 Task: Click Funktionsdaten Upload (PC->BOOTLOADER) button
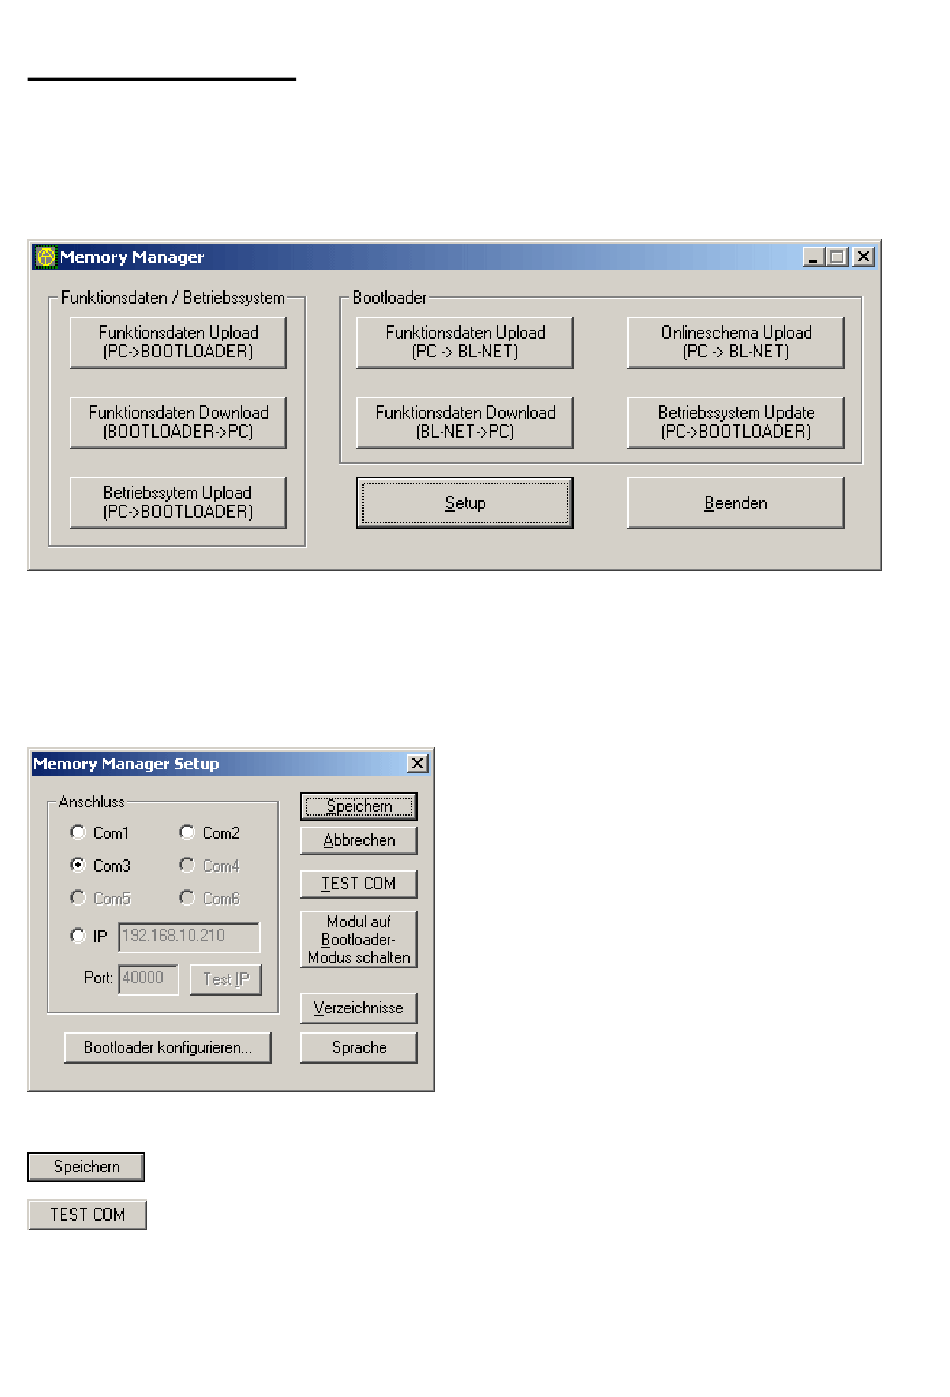[178, 342]
